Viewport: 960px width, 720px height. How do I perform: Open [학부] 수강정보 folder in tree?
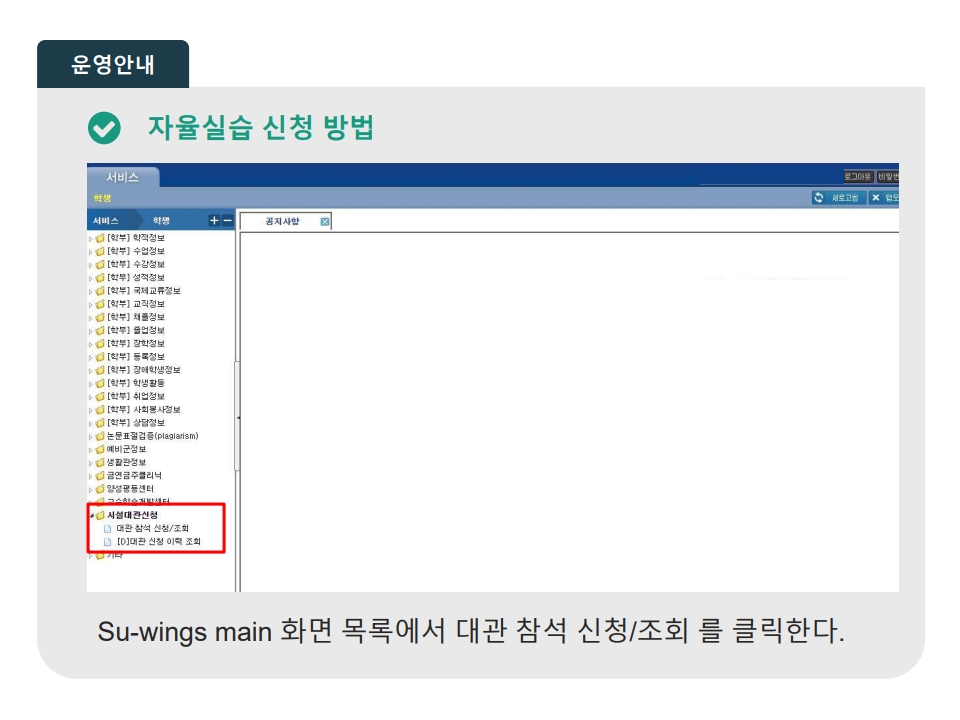[136, 264]
